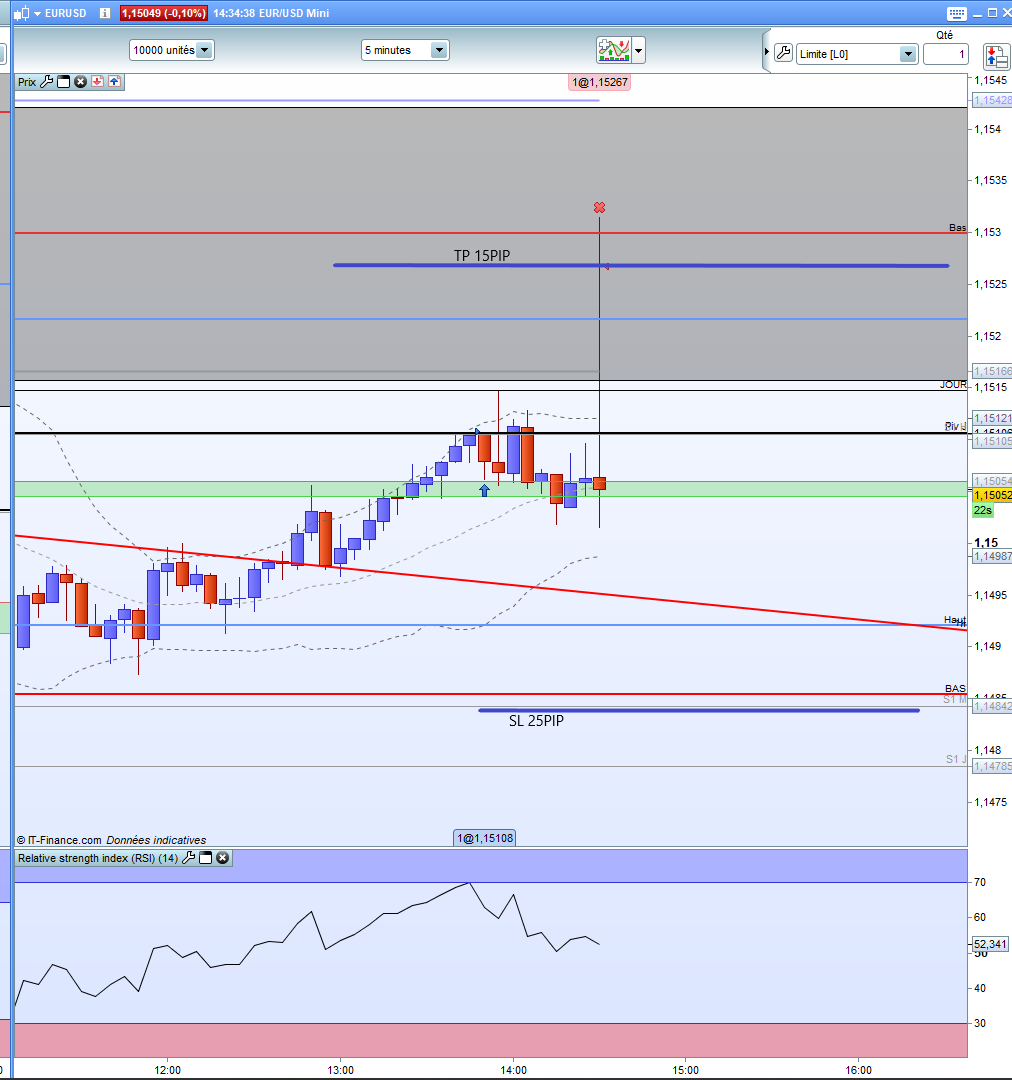Show EURUSD instrument info

tap(105, 13)
